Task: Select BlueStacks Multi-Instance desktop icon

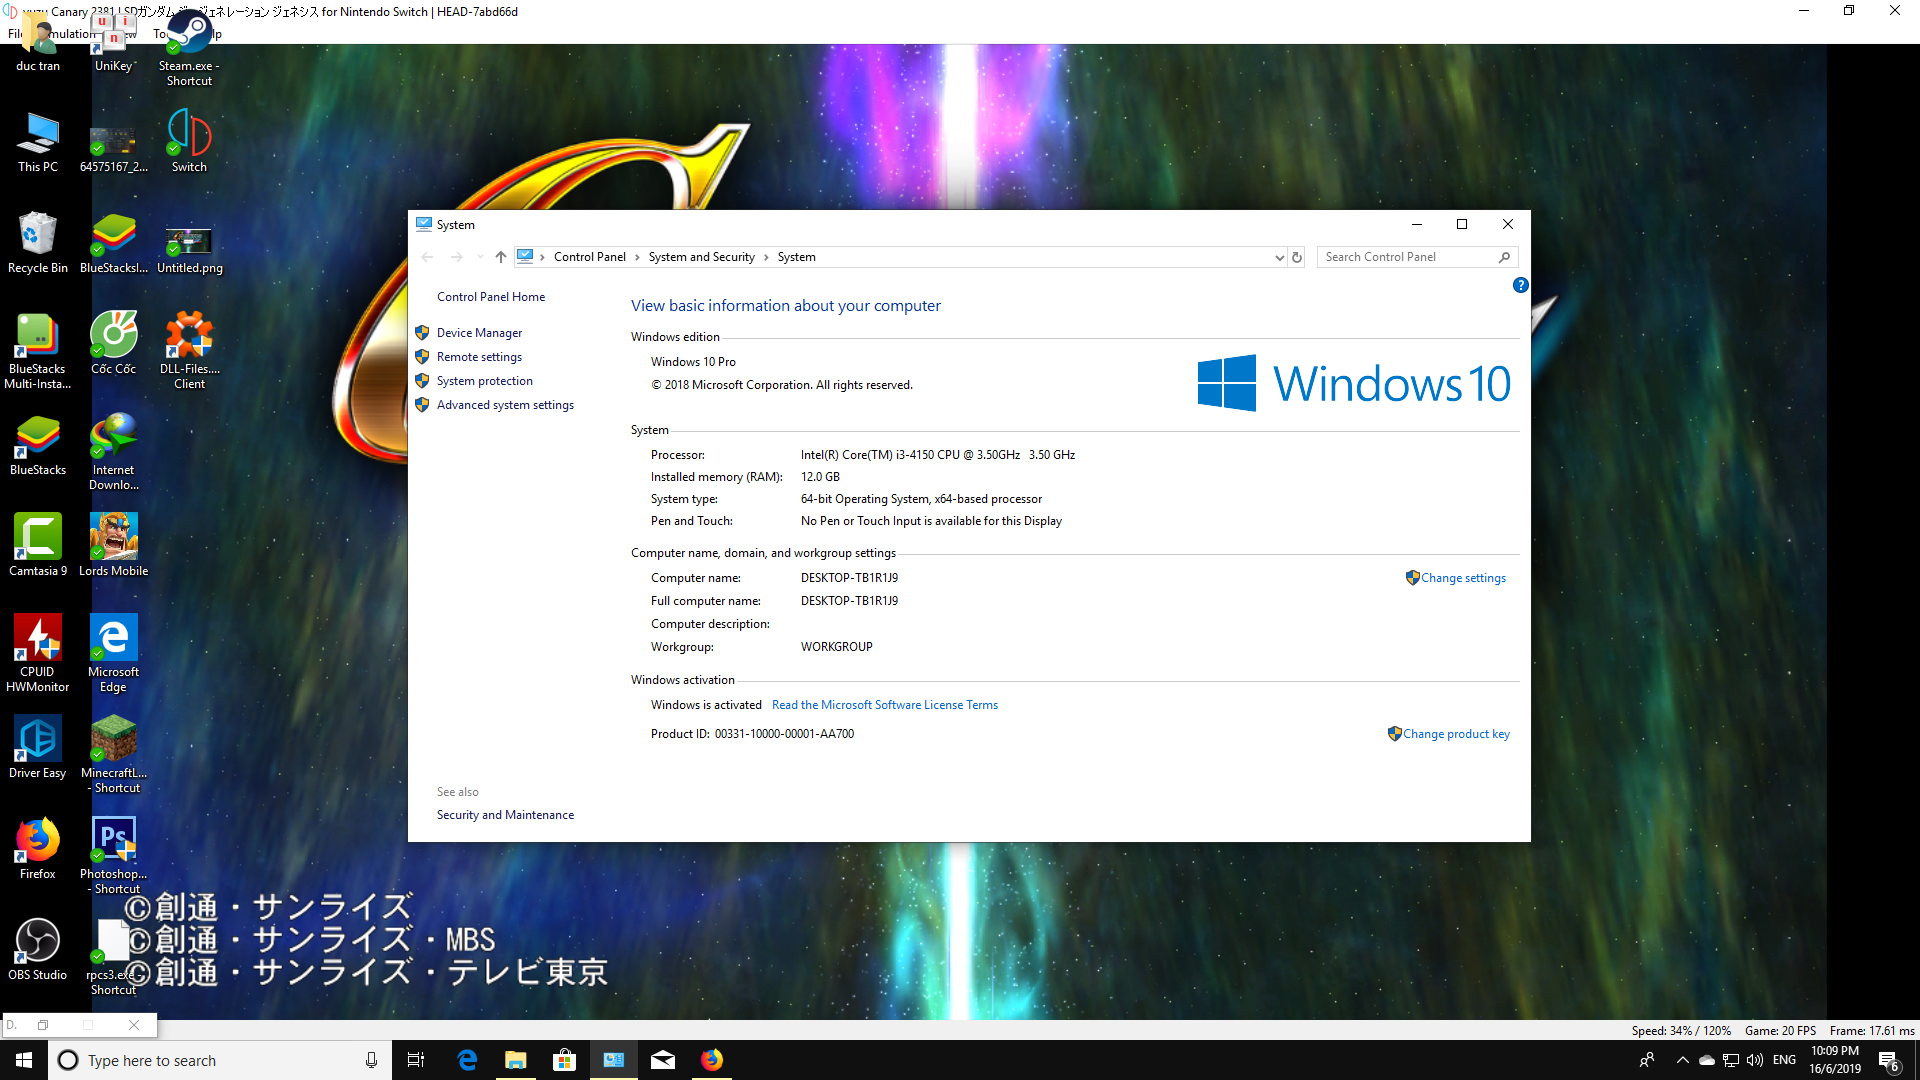Action: (x=38, y=351)
